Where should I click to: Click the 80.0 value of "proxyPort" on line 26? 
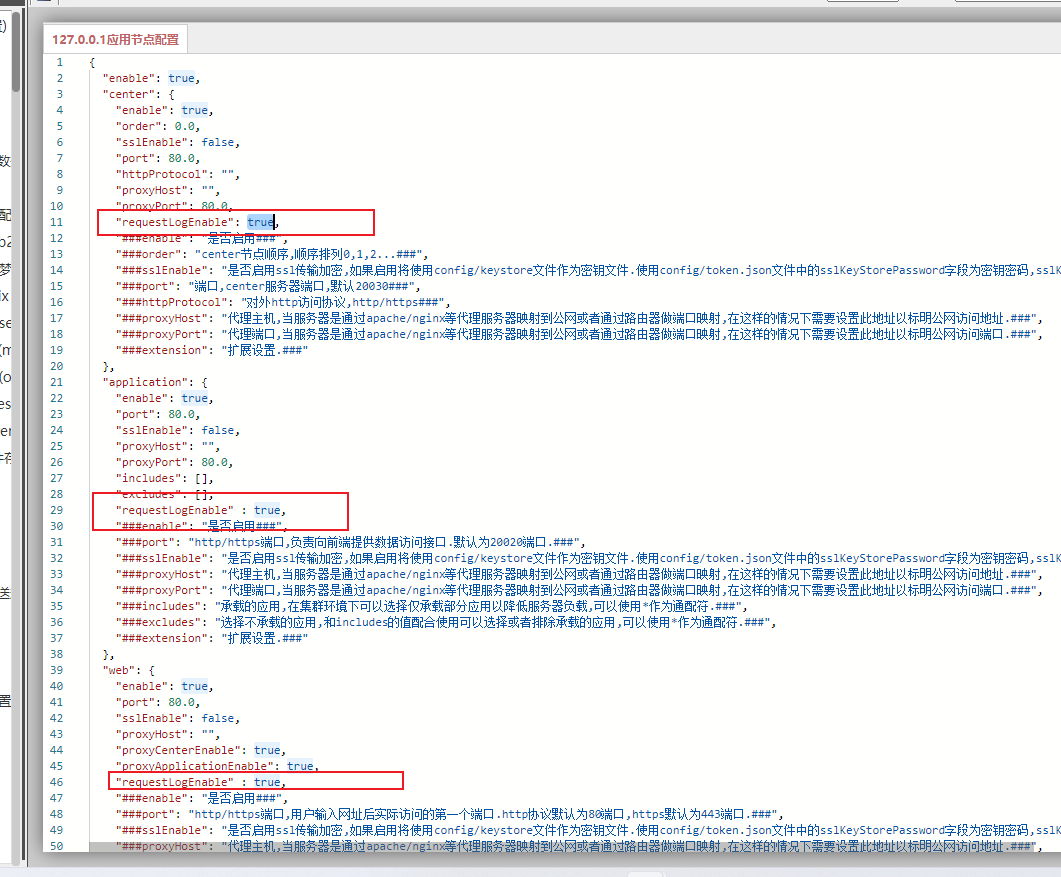coord(215,462)
